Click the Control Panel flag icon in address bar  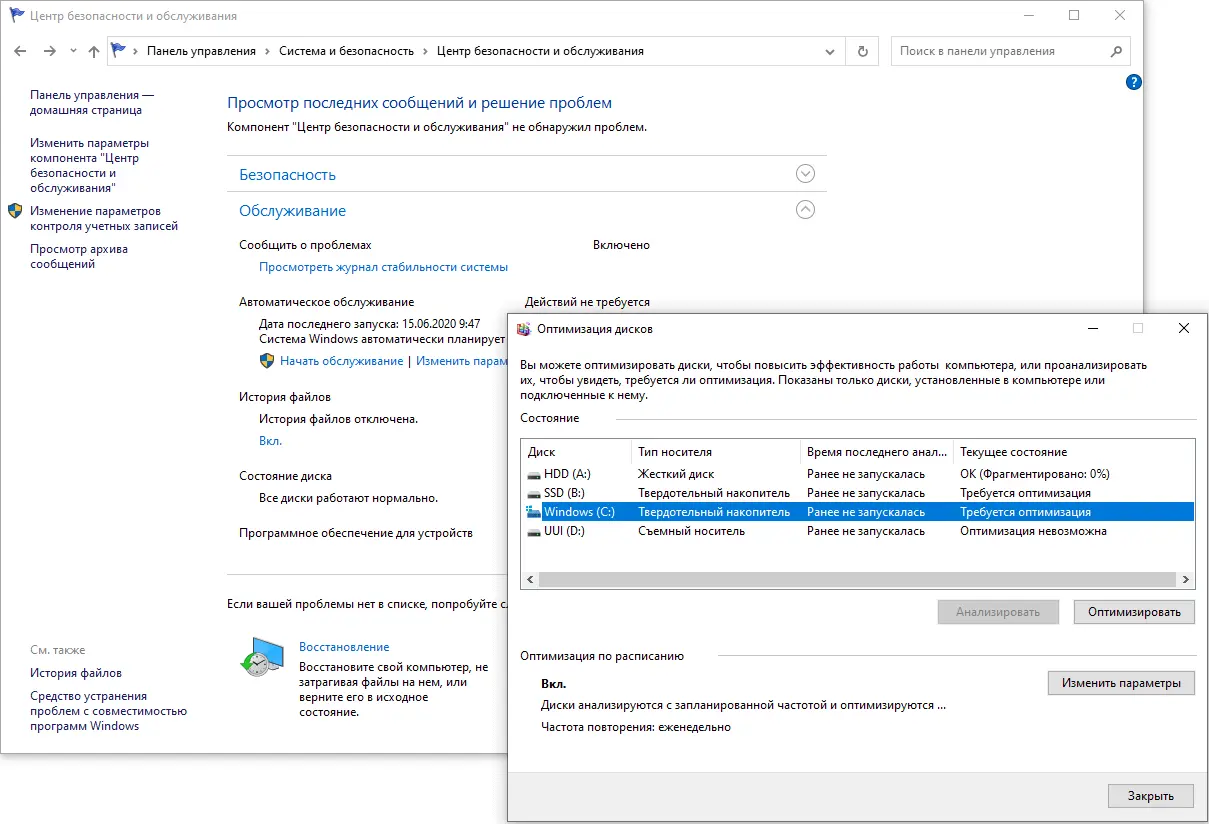[120, 51]
